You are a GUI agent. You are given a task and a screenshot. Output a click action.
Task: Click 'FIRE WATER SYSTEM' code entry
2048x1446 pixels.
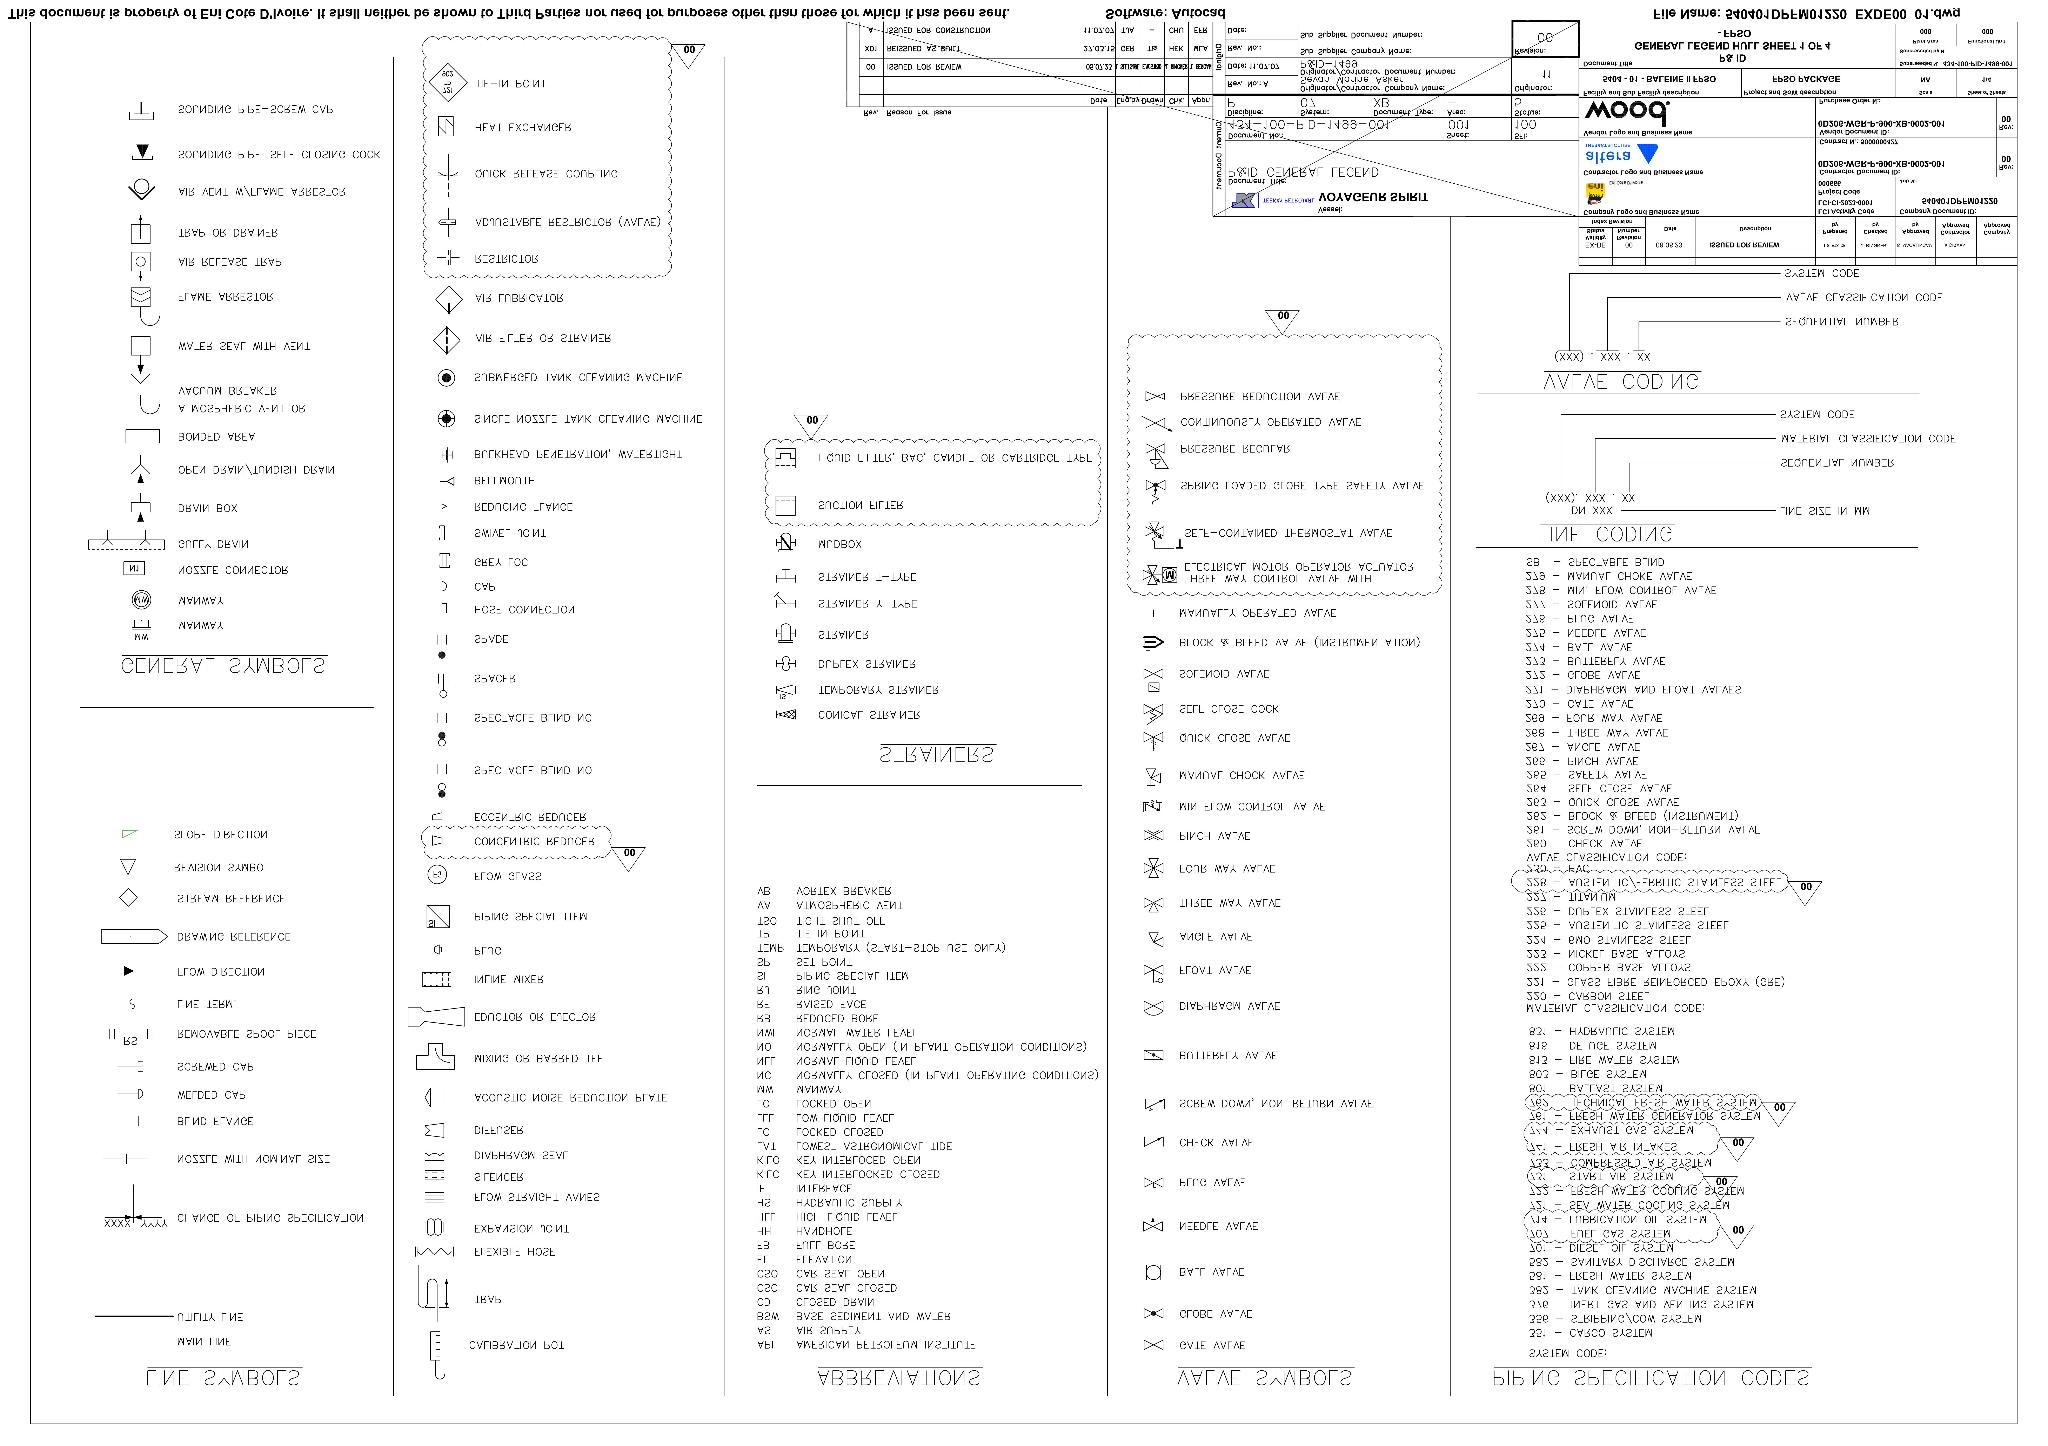[x=1604, y=1059]
